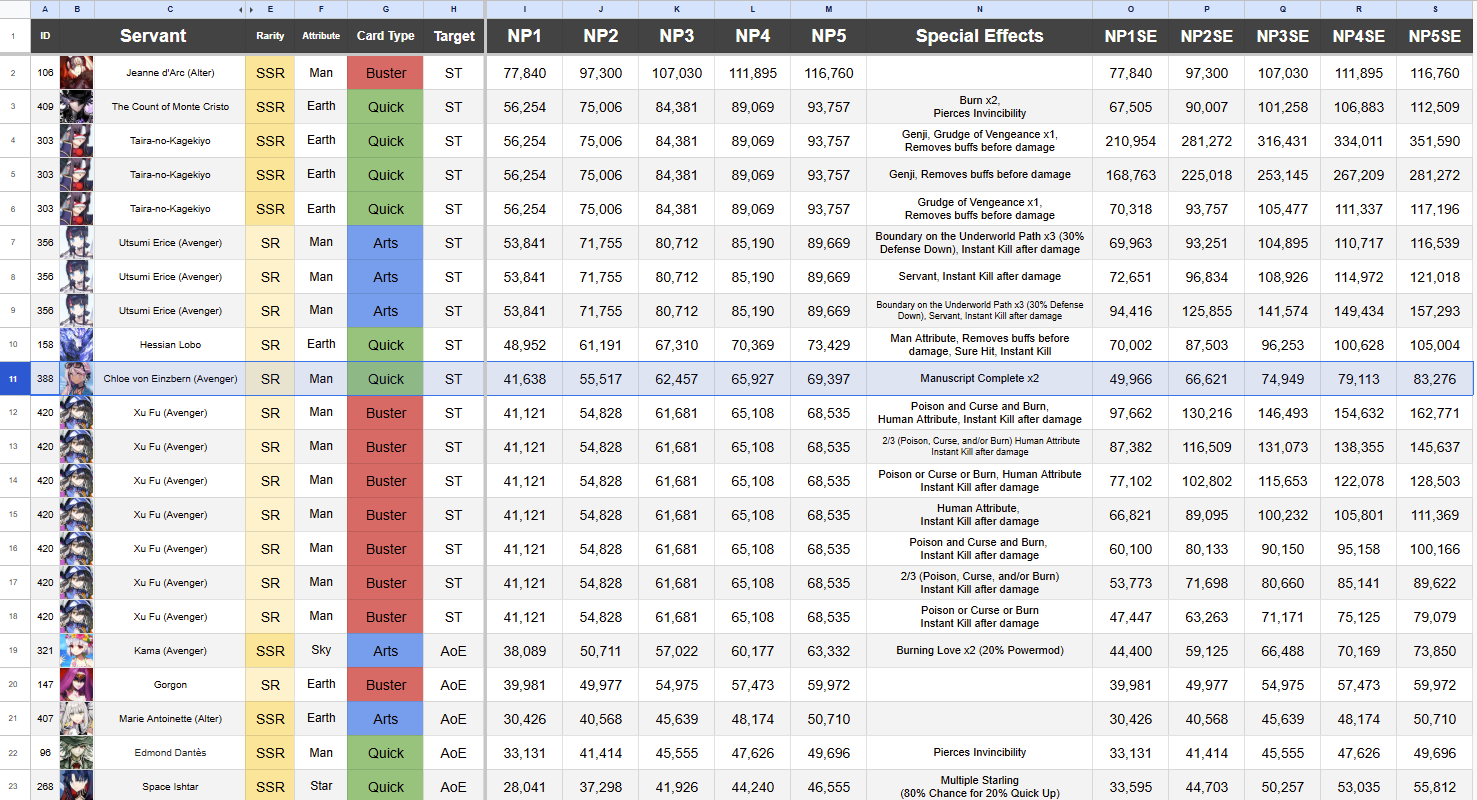
Task: Select the Jeanne d'Arc (Alter) name cell
Action: click(x=170, y=73)
